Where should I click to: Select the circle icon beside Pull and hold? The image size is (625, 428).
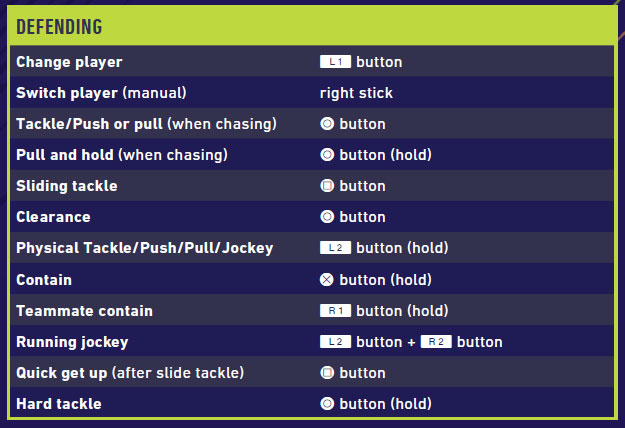pyautogui.click(x=326, y=155)
